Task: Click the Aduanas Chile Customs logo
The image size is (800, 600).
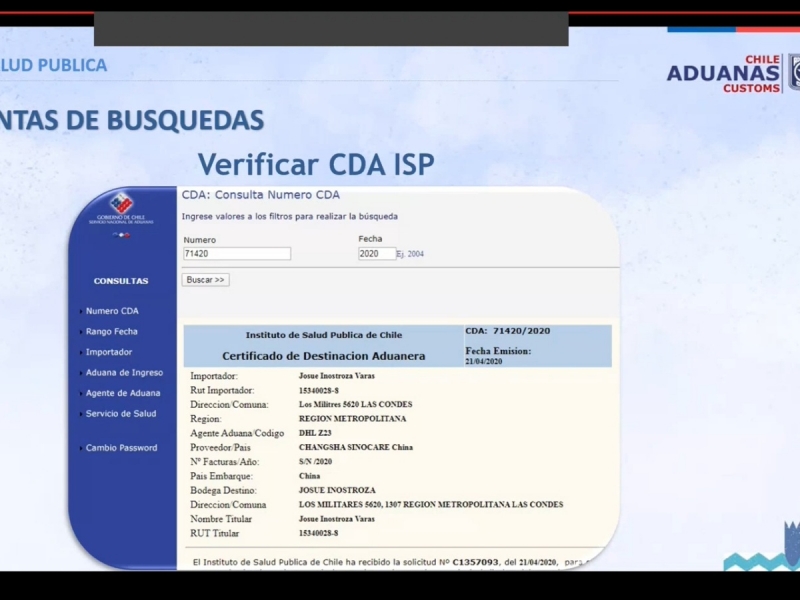Action: 732,74
